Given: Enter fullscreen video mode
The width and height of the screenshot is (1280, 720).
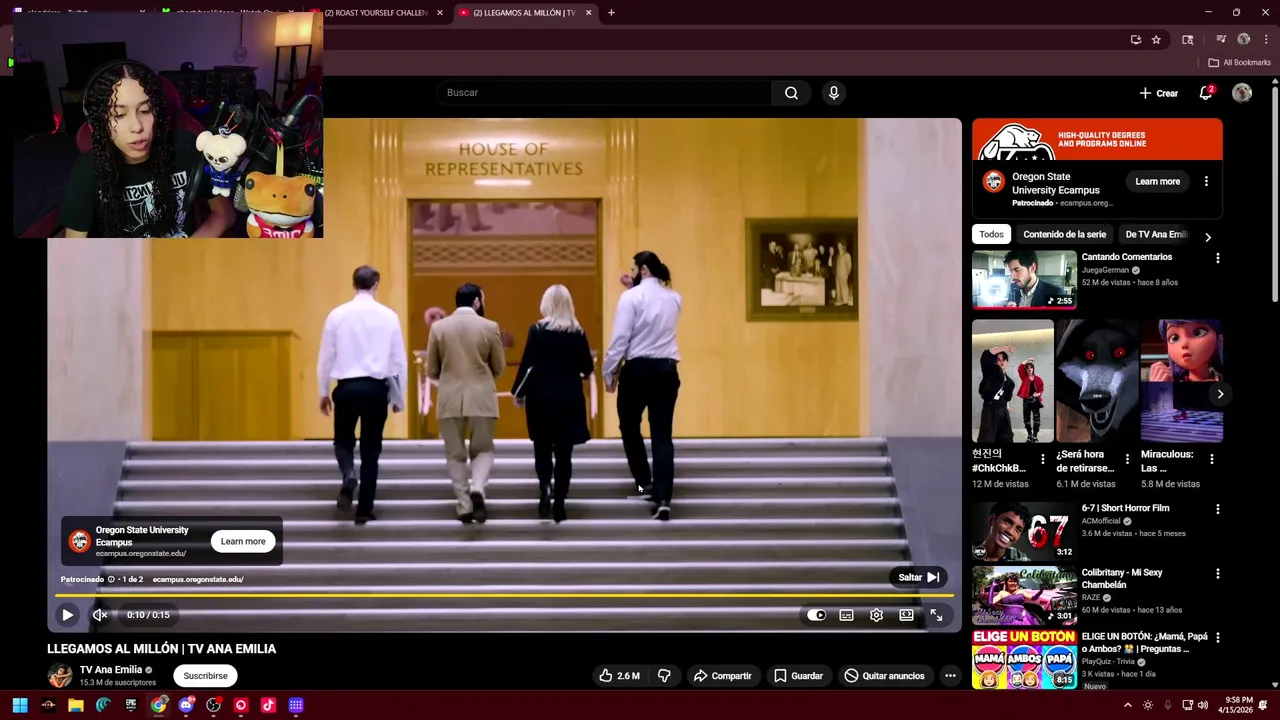Looking at the screenshot, I should (x=936, y=615).
